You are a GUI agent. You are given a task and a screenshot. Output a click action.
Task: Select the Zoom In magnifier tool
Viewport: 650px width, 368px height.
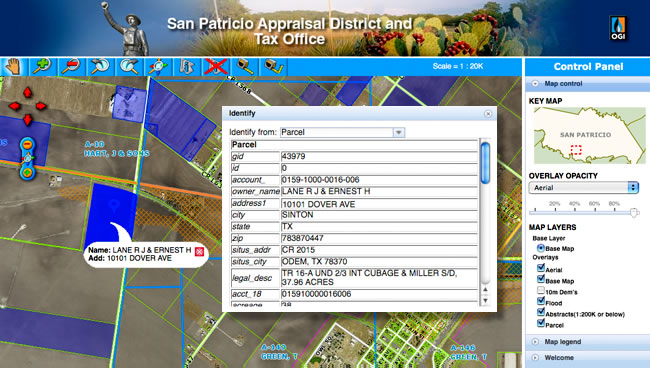42,66
